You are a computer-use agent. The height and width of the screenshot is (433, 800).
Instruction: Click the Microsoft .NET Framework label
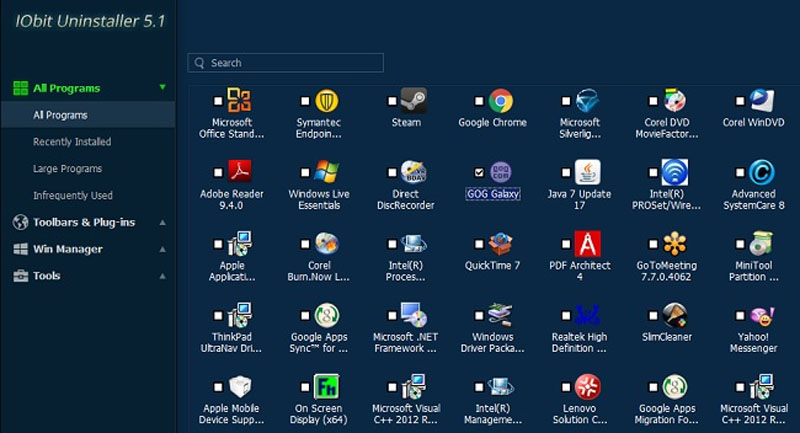pos(405,343)
